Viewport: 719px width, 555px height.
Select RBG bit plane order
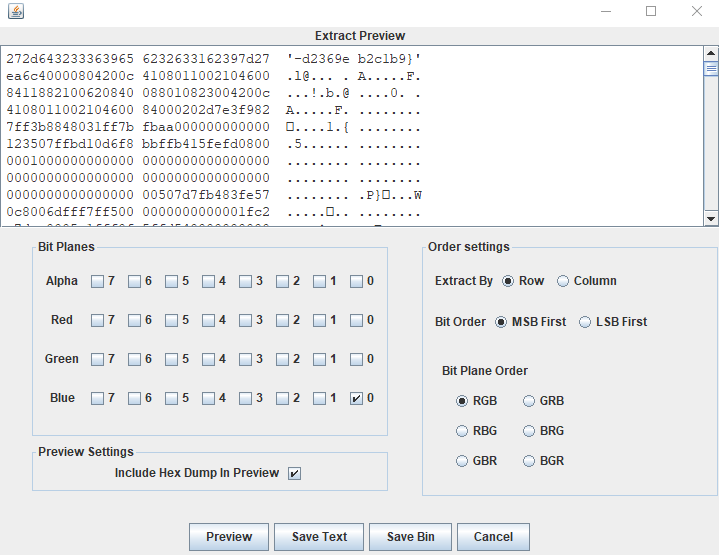462,431
